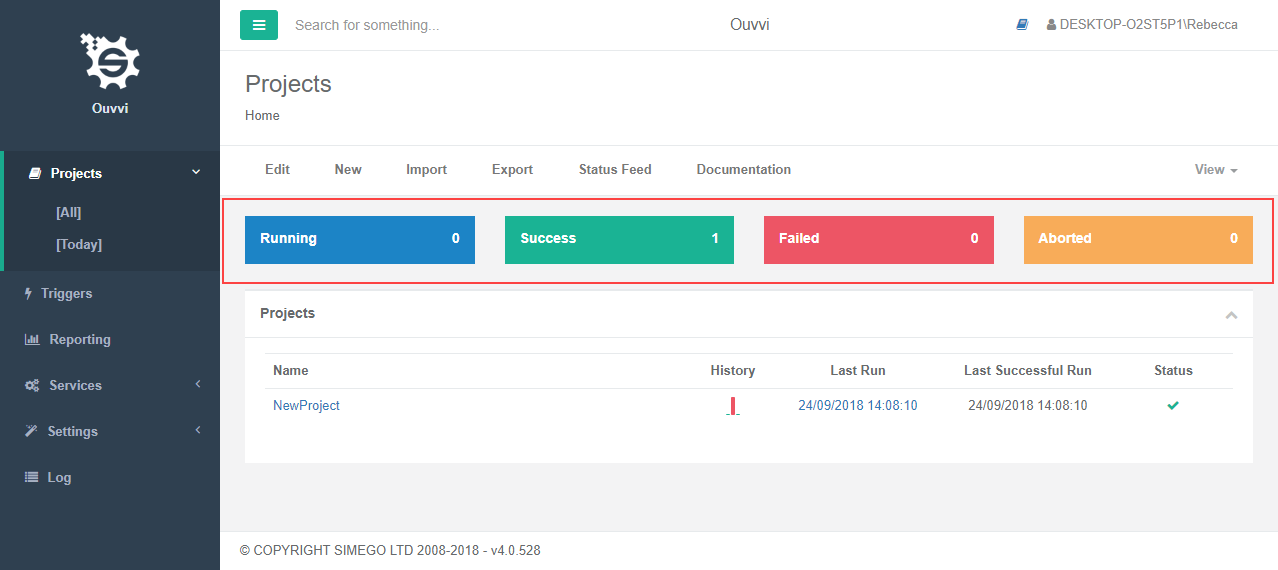
Task: Click the orange Aborted tile
Action: coord(1138,239)
